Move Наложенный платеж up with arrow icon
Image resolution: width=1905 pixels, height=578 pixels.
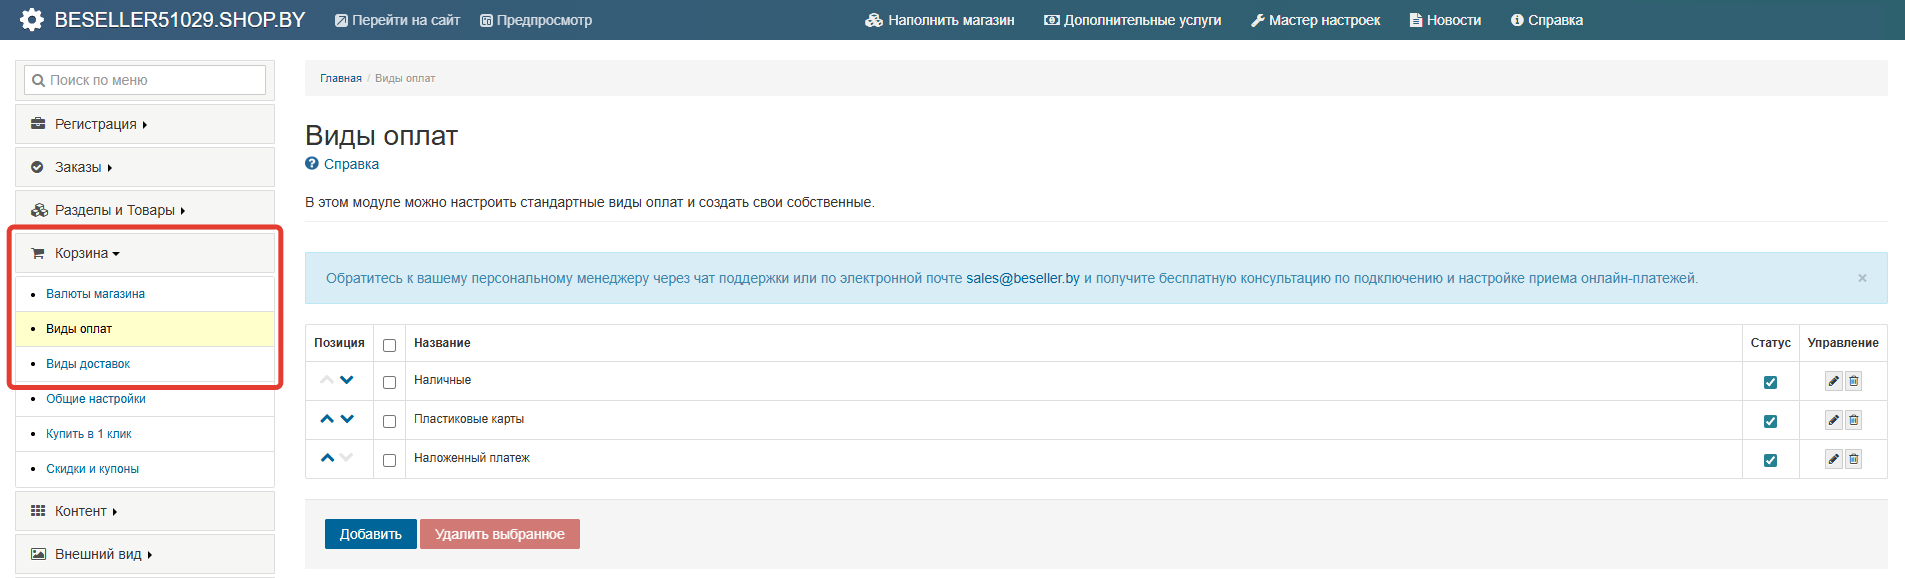click(327, 458)
